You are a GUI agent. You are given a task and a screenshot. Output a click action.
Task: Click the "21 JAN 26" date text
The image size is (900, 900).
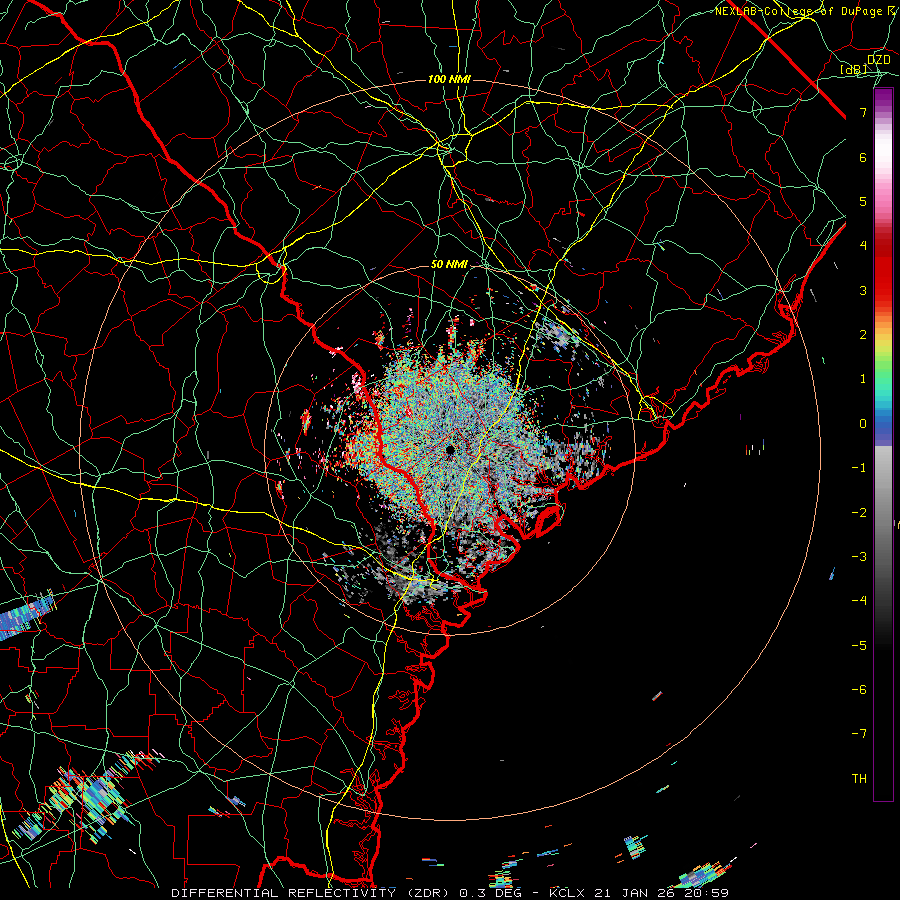pyautogui.click(x=634, y=893)
